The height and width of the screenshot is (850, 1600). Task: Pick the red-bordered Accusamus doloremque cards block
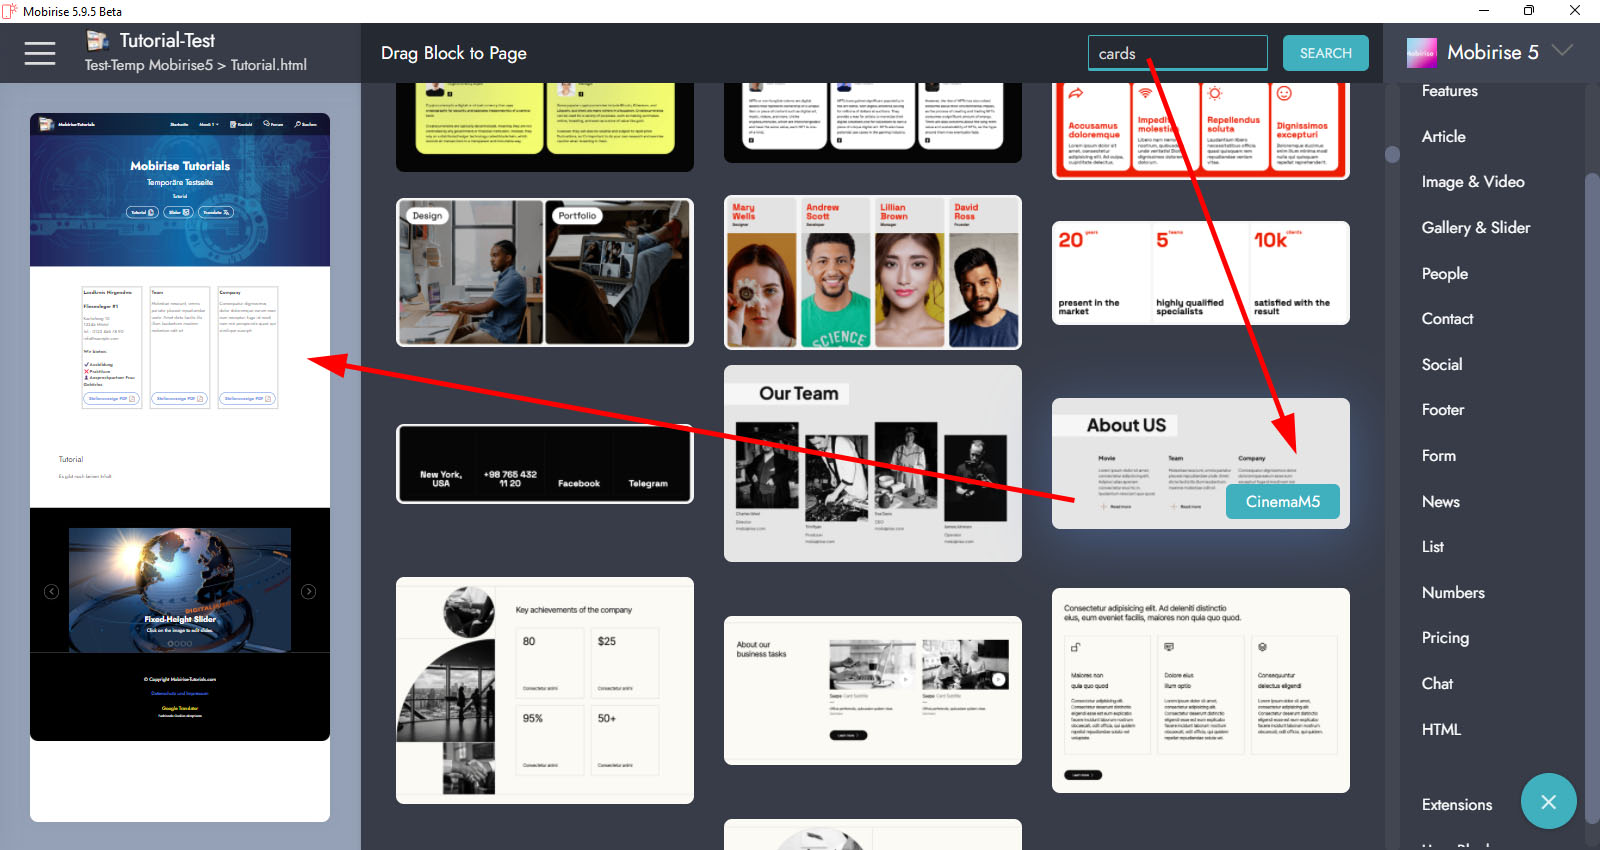pos(1201,130)
